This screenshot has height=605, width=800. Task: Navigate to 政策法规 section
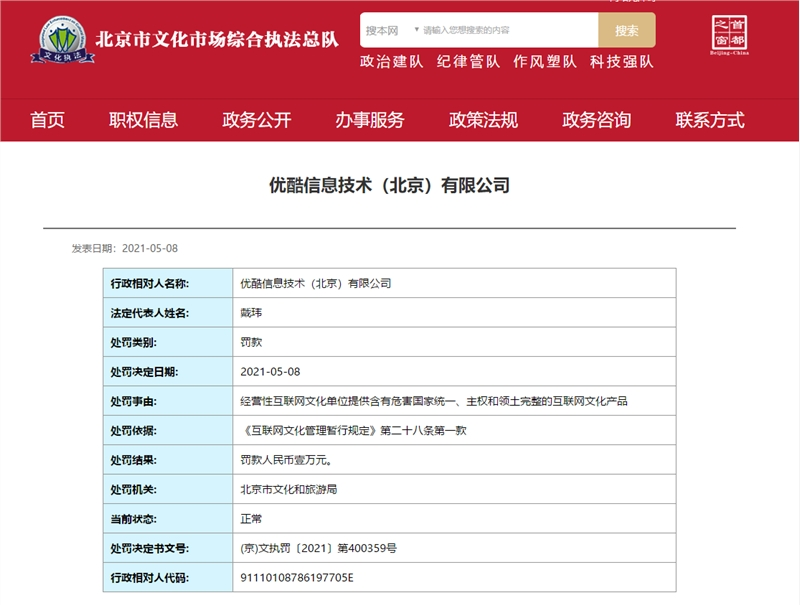(483, 120)
